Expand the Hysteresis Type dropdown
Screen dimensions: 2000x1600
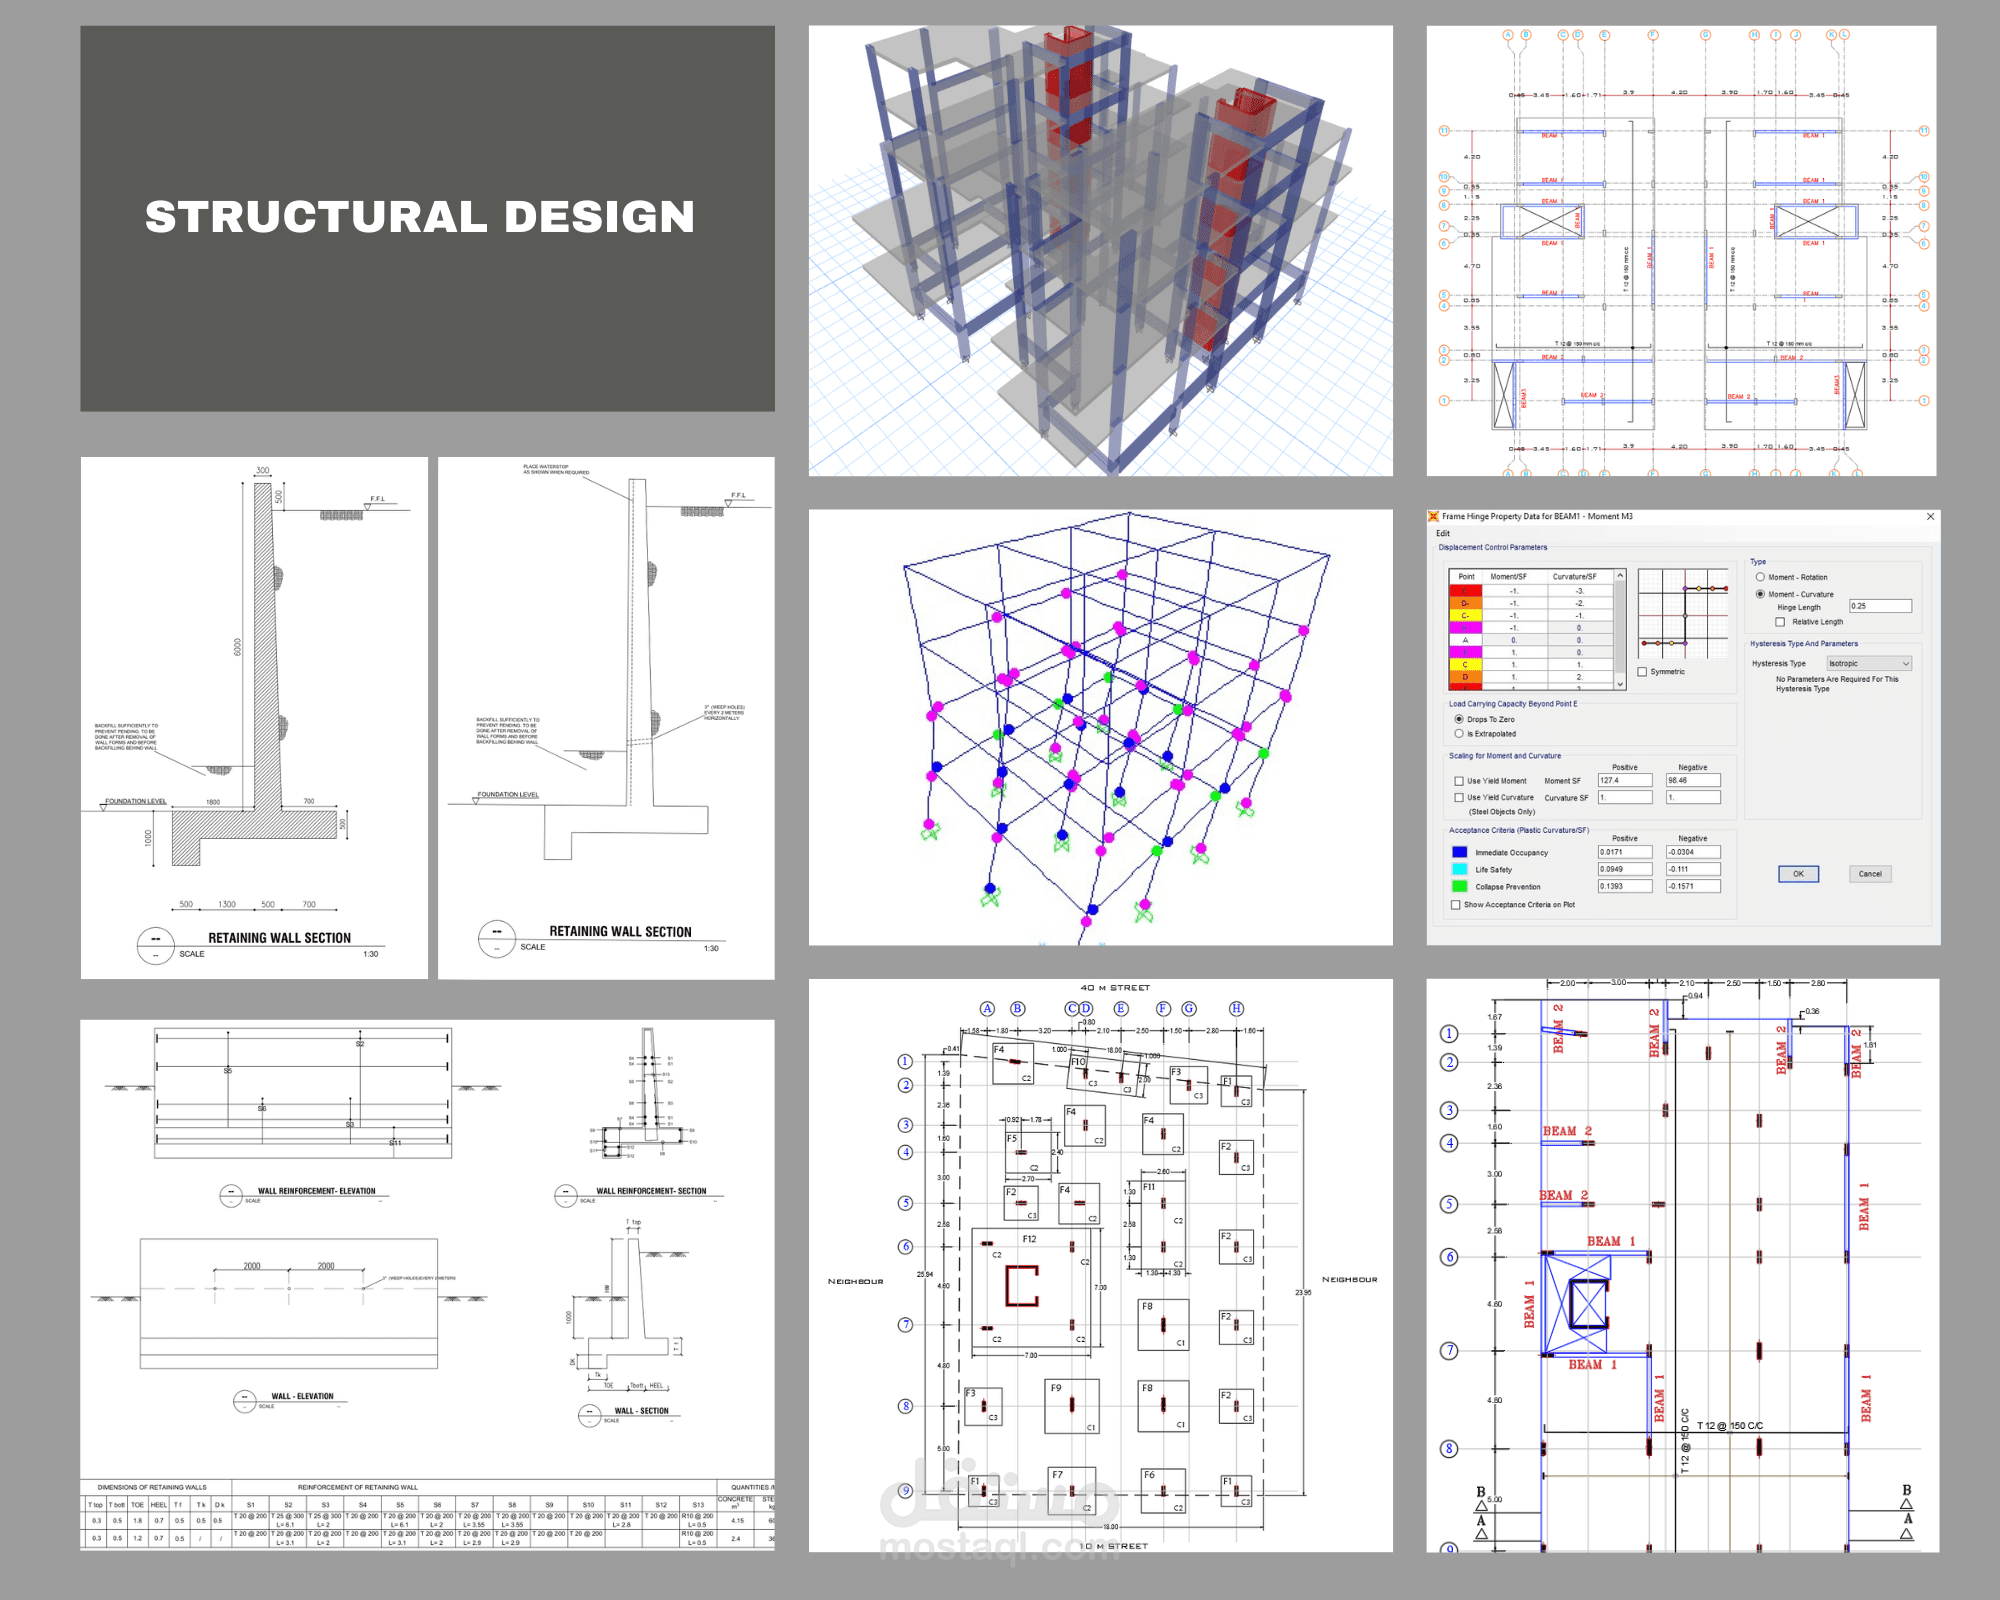(x=1869, y=664)
